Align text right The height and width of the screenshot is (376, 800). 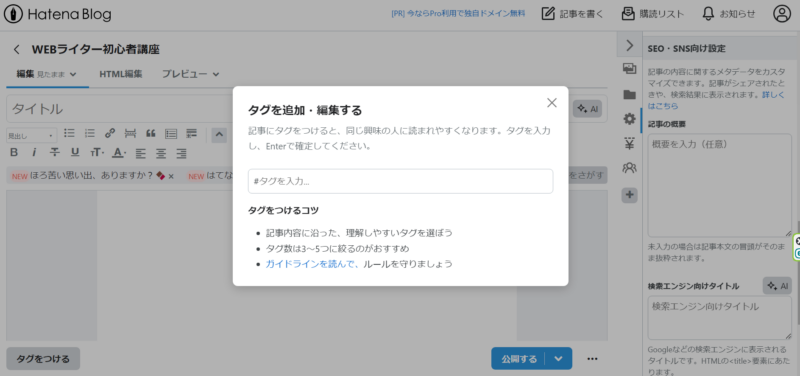point(181,153)
